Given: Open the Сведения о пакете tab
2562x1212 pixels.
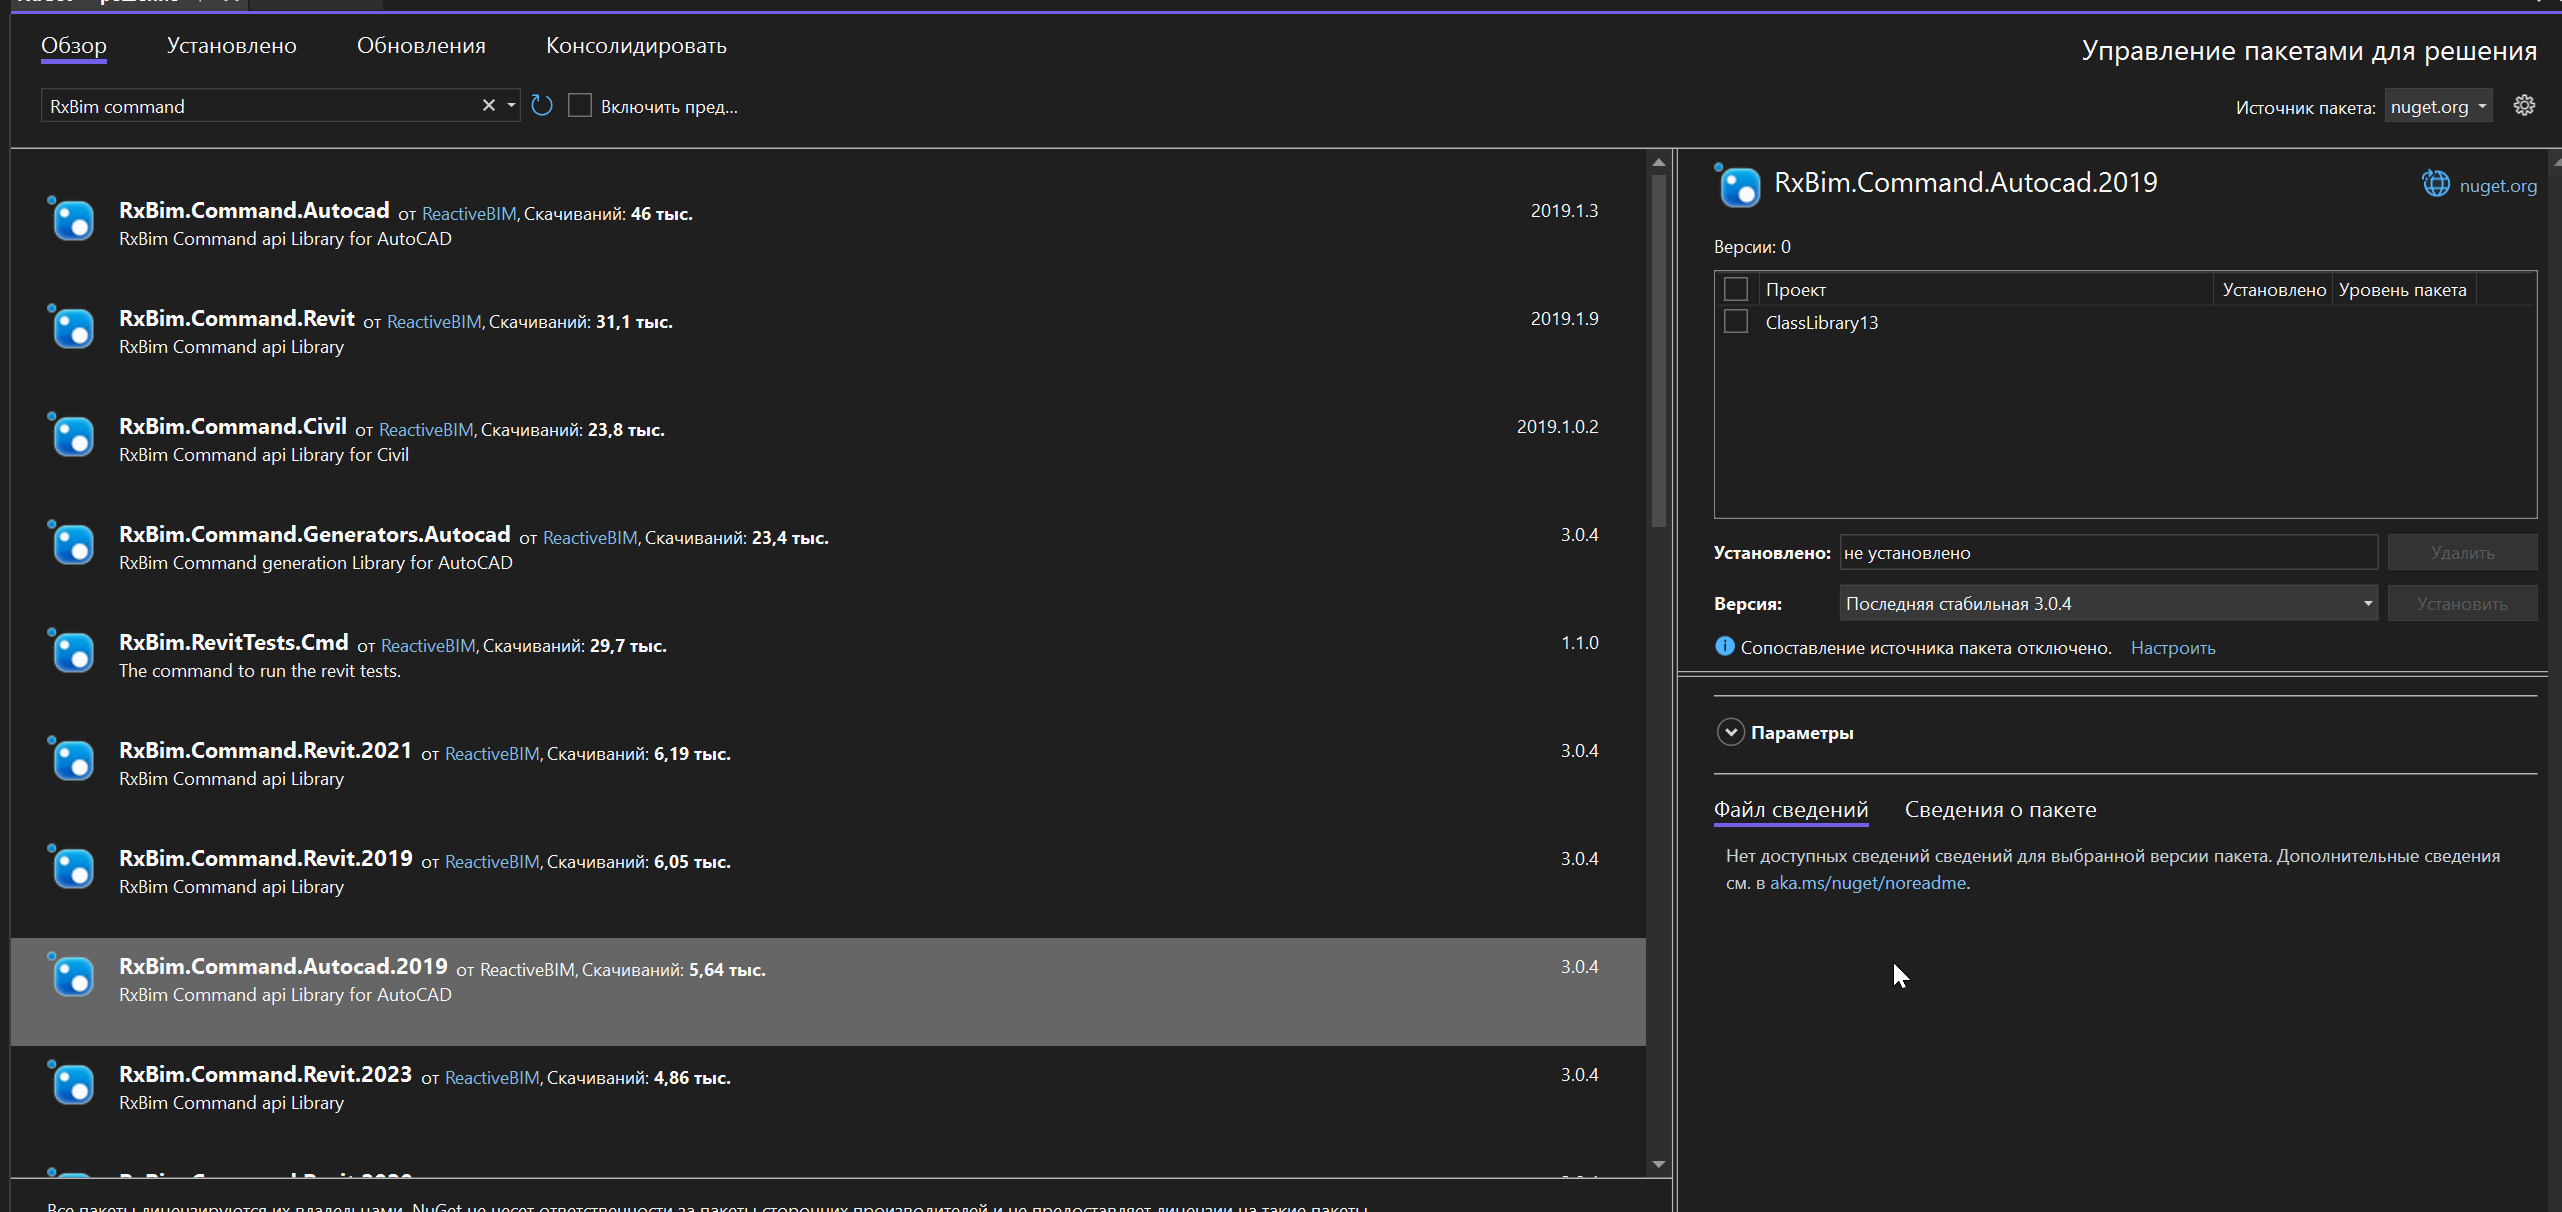Looking at the screenshot, I should 2000,810.
